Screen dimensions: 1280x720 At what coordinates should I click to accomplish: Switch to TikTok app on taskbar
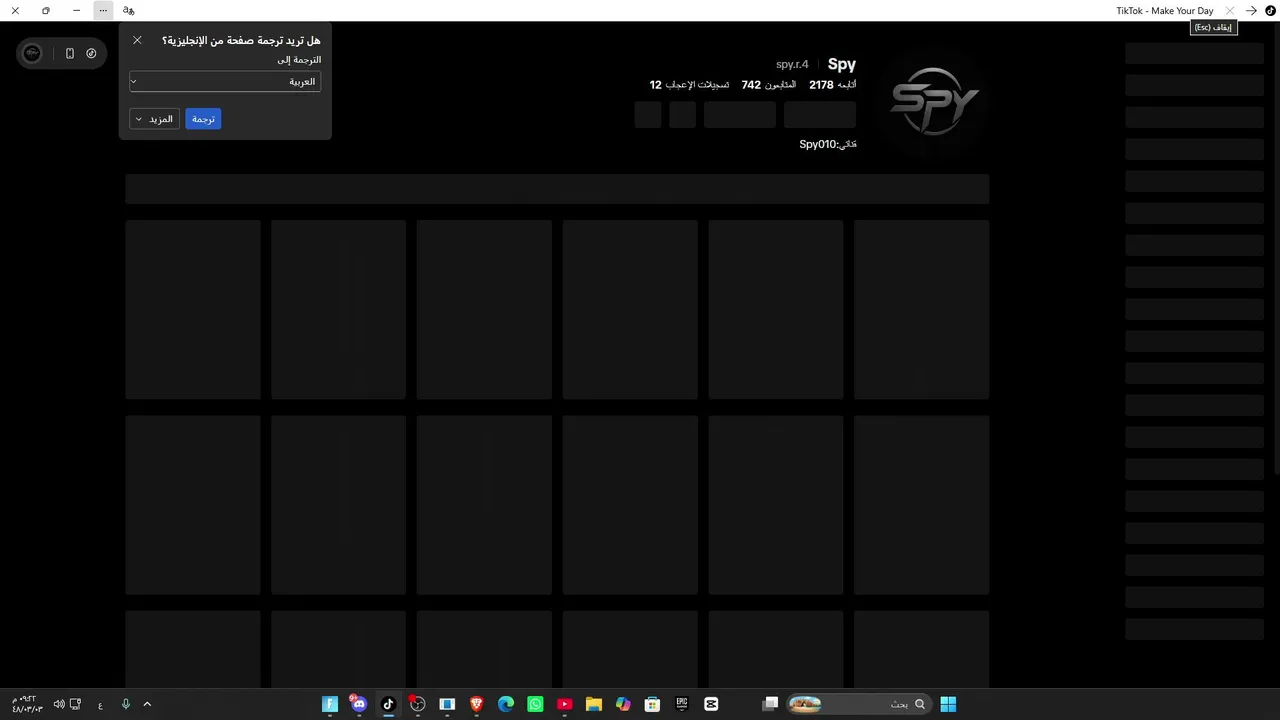point(388,704)
